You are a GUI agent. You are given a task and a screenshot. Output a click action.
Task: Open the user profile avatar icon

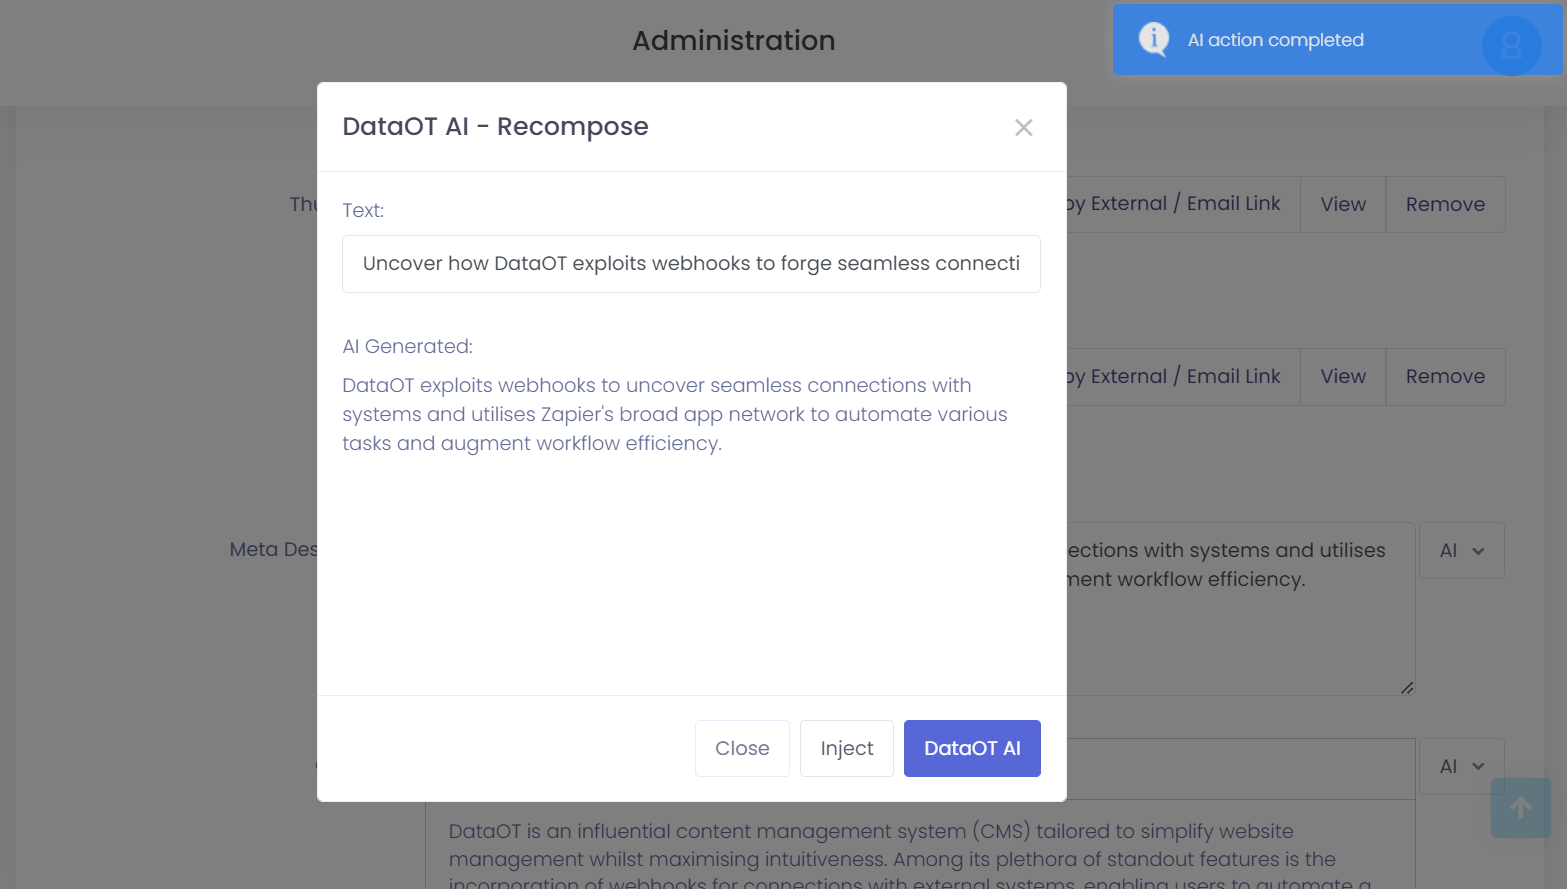pyautogui.click(x=1510, y=45)
